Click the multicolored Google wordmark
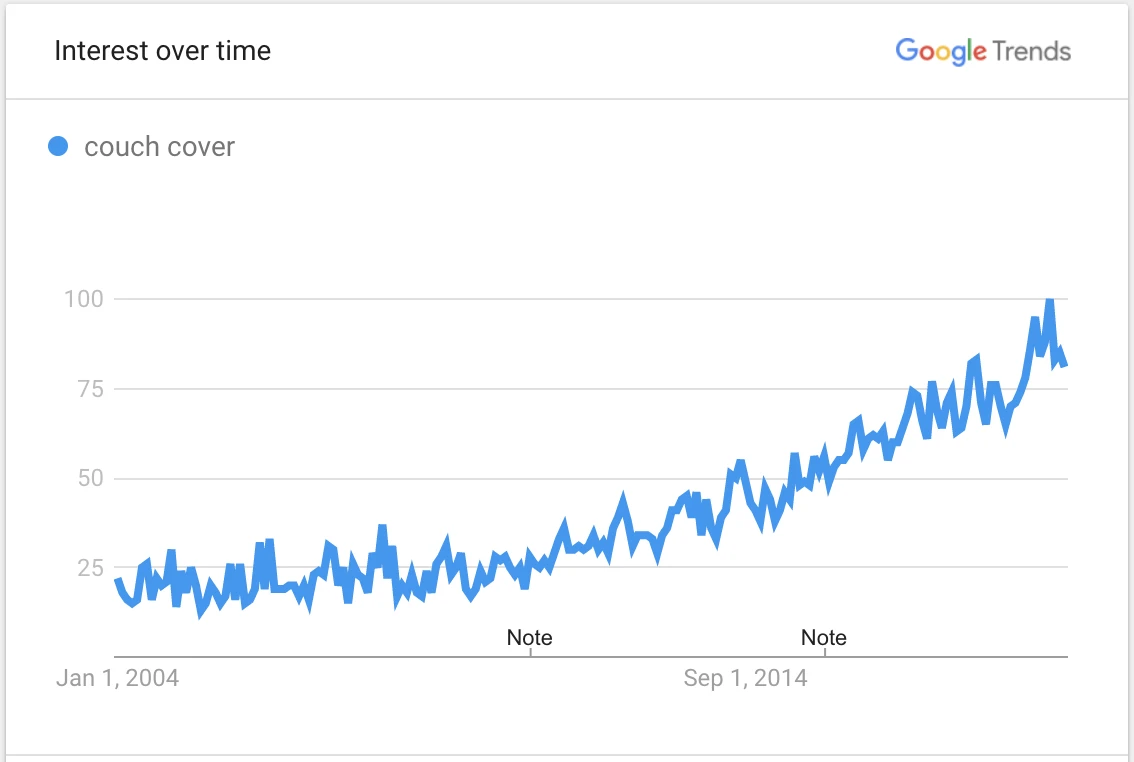The image size is (1134, 762). click(940, 51)
